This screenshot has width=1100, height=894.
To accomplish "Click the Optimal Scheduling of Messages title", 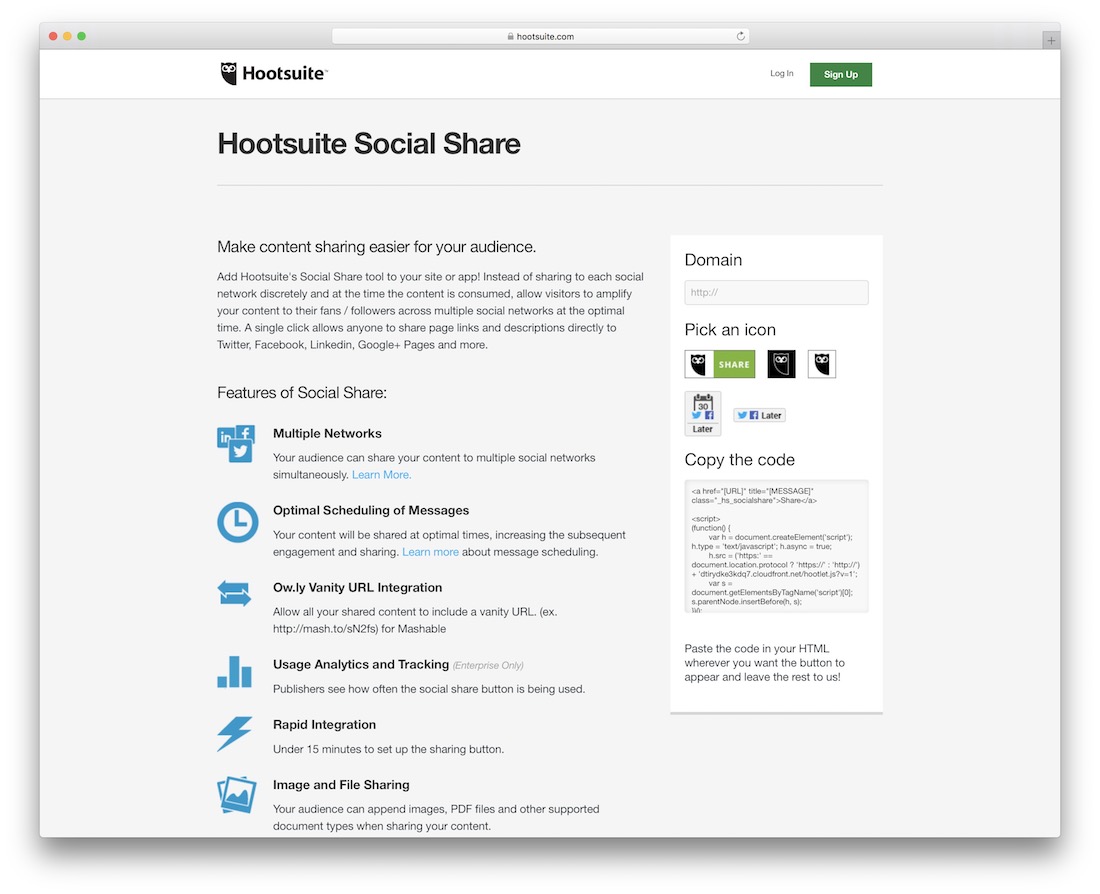I will click(x=371, y=511).
